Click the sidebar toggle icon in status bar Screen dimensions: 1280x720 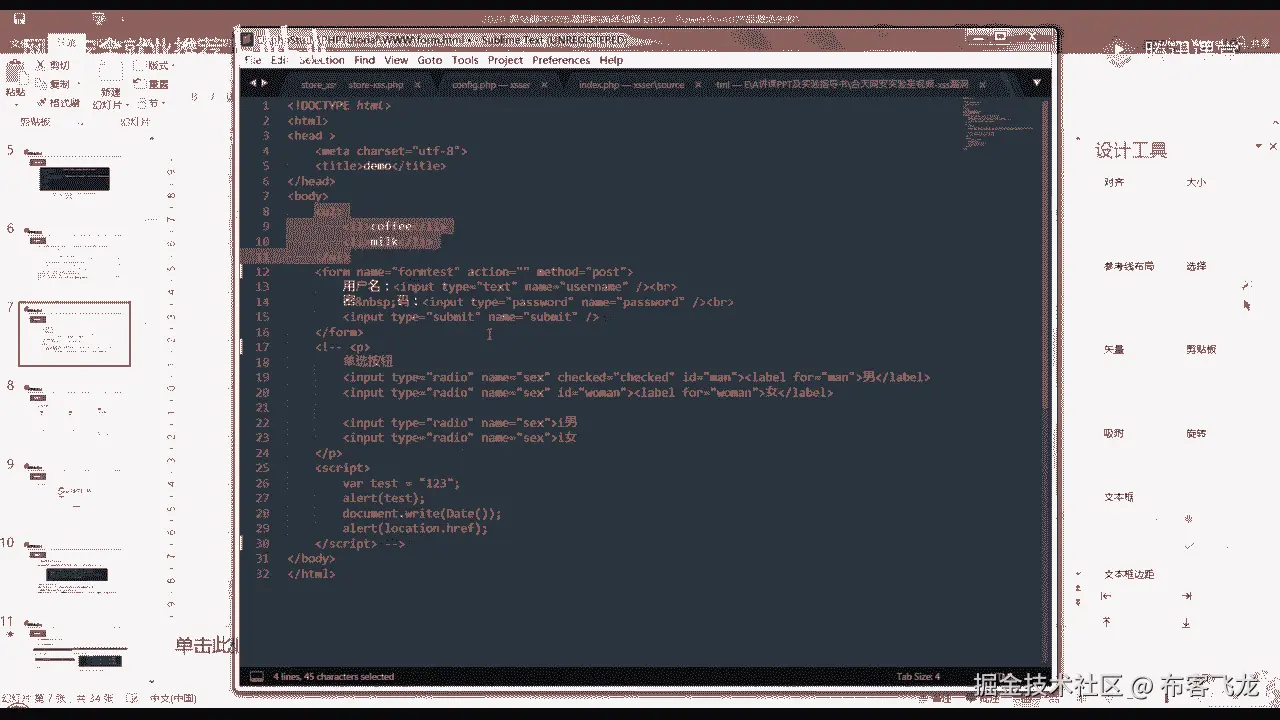(x=256, y=677)
